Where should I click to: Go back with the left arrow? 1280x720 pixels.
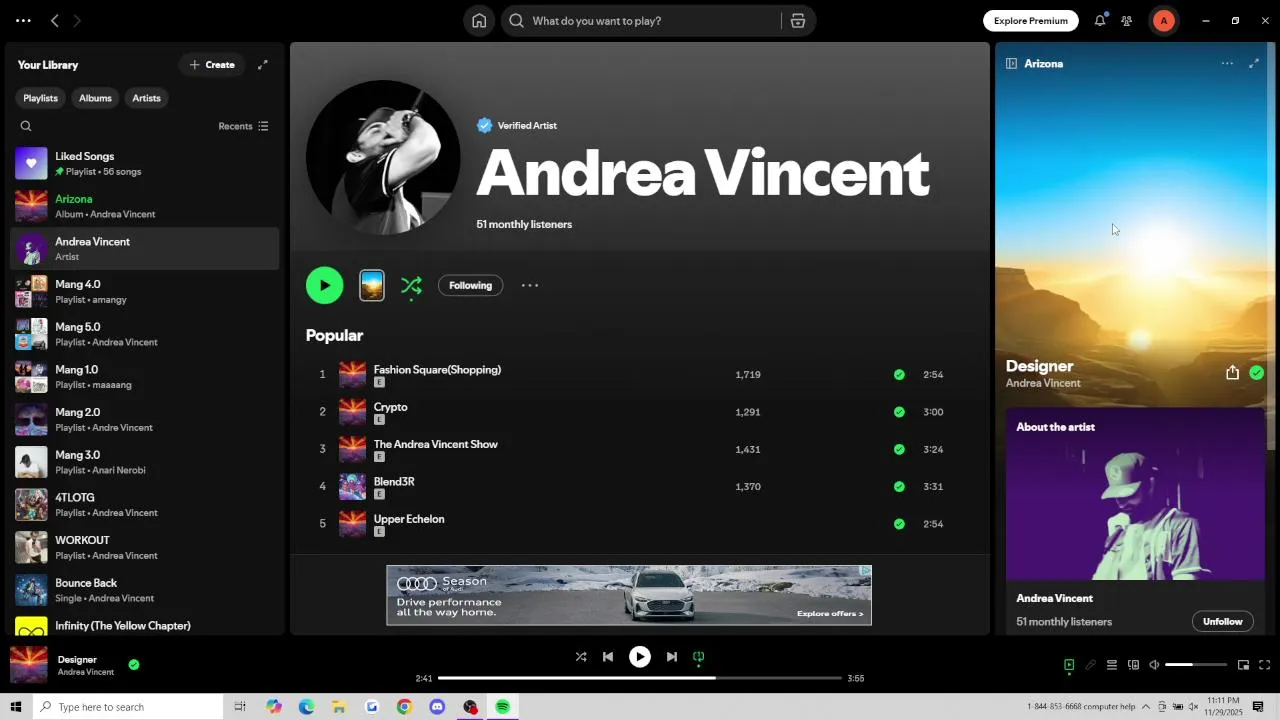tap(55, 21)
